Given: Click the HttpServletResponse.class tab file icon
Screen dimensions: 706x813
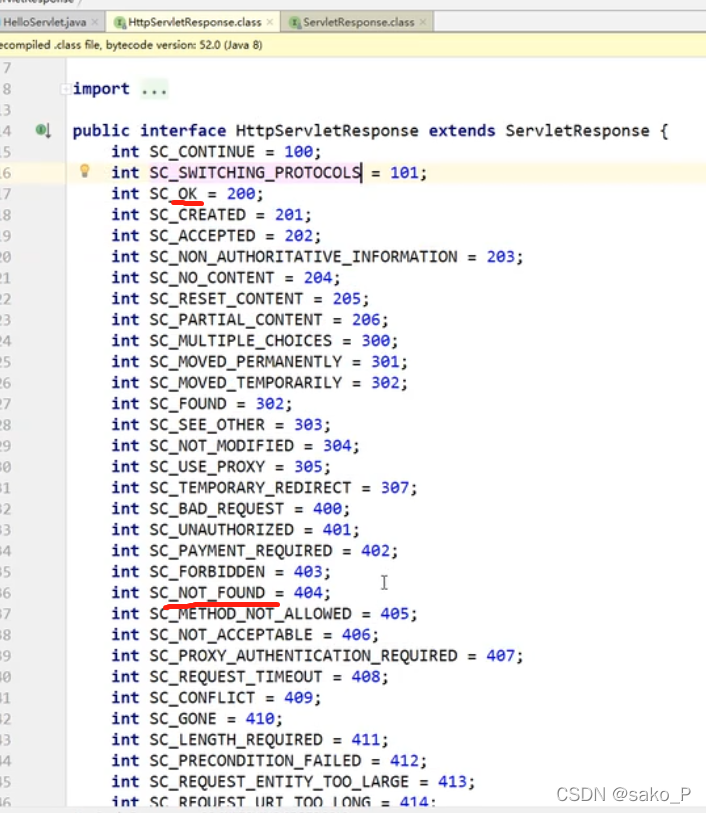Looking at the screenshot, I should 120,22.
